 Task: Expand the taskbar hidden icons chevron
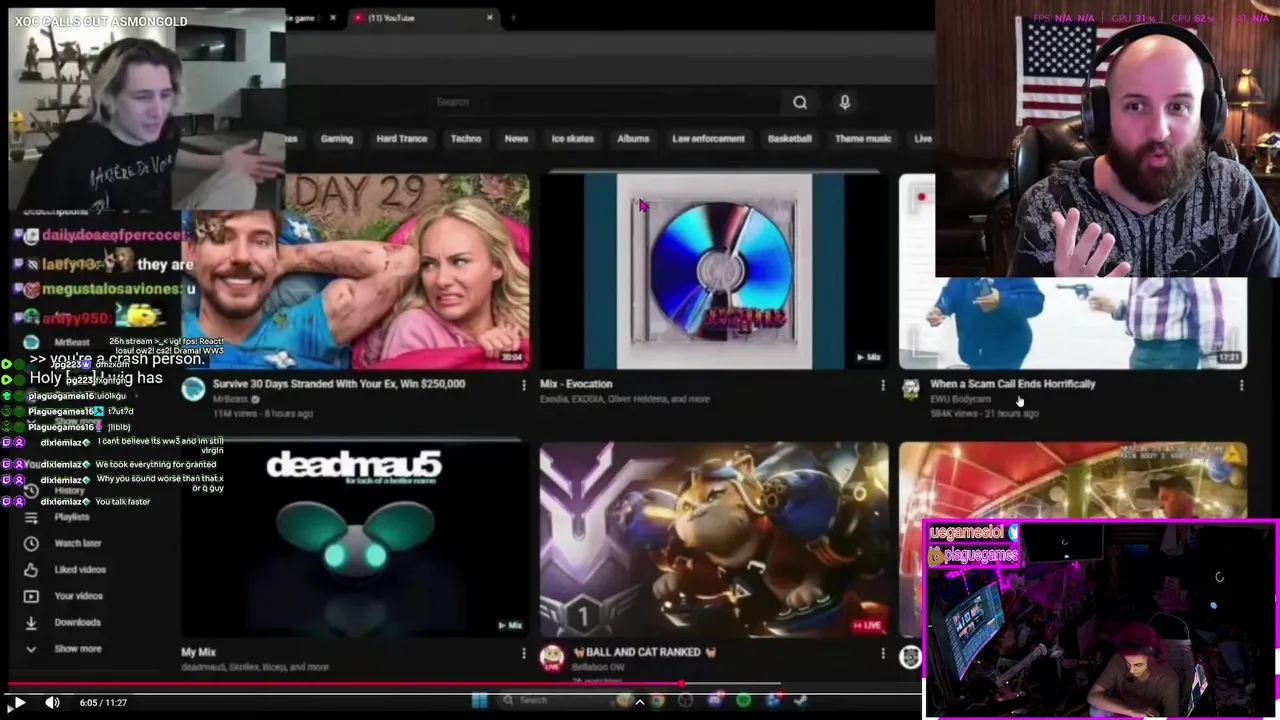coord(639,701)
